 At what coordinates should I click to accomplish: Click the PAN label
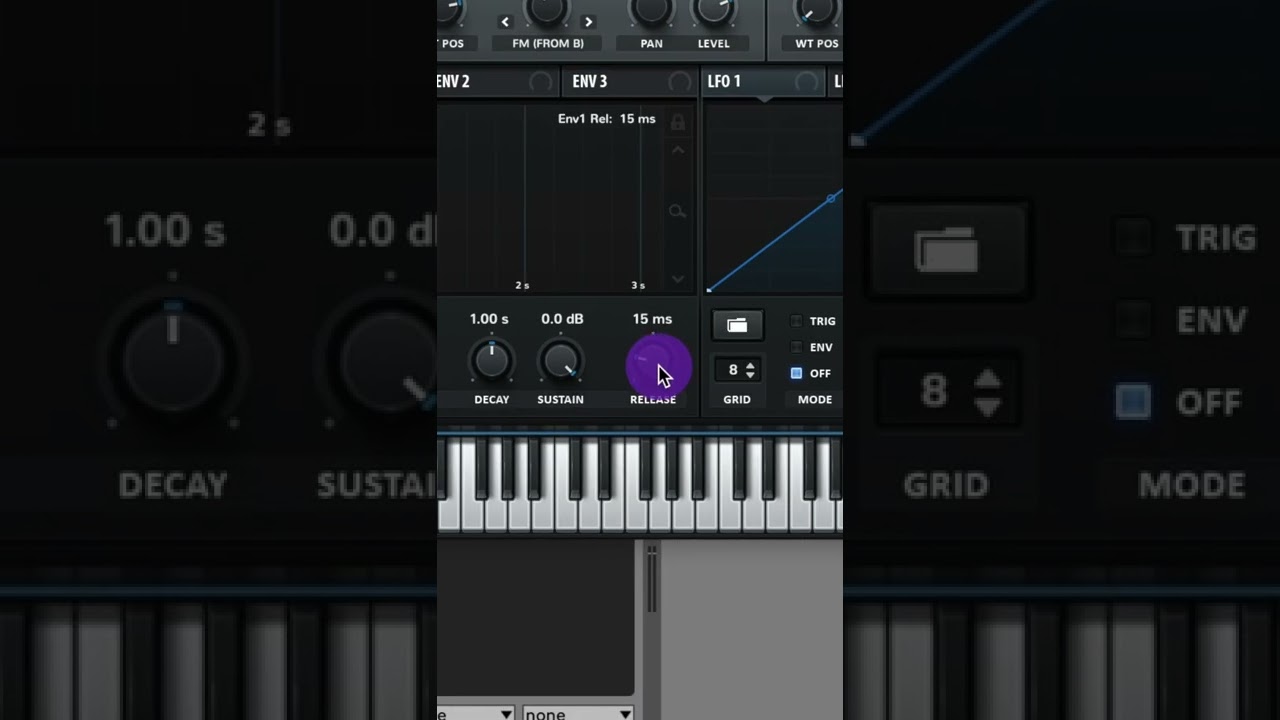click(651, 44)
